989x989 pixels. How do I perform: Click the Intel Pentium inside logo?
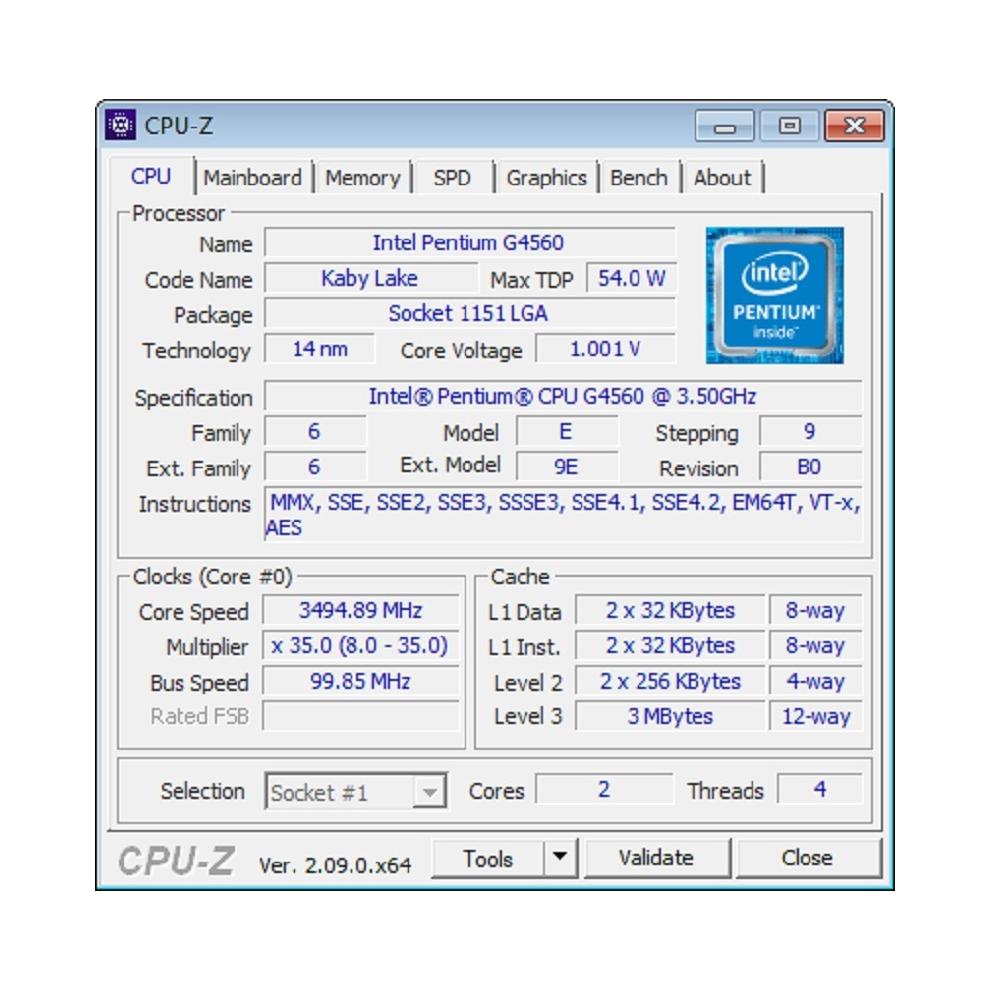[775, 295]
